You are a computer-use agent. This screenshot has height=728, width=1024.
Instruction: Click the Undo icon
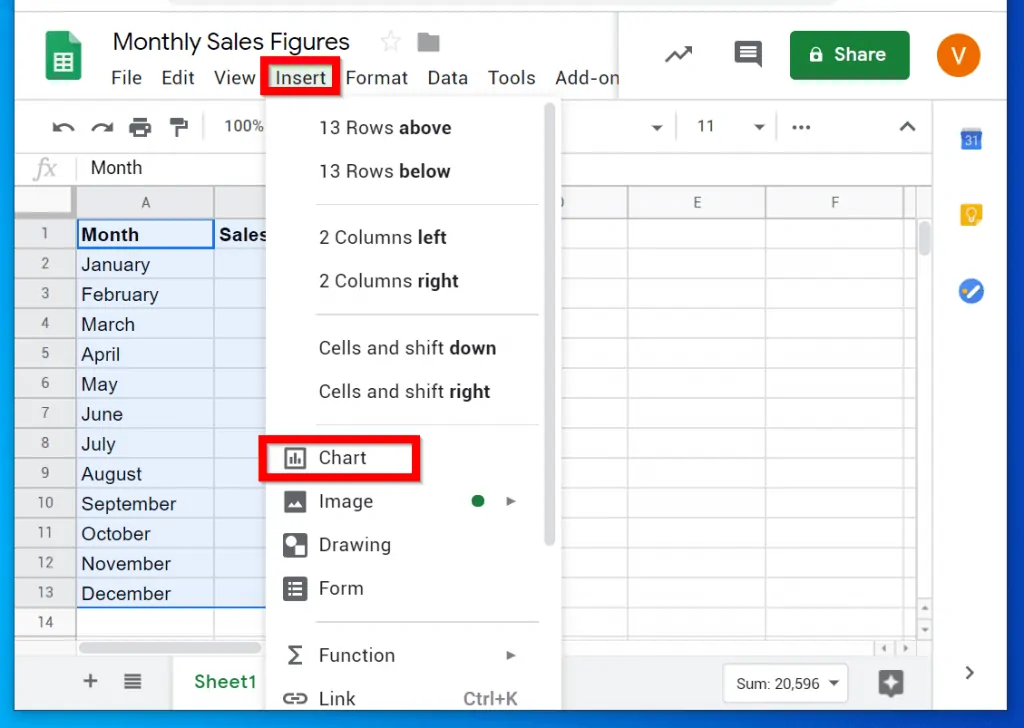(62, 127)
